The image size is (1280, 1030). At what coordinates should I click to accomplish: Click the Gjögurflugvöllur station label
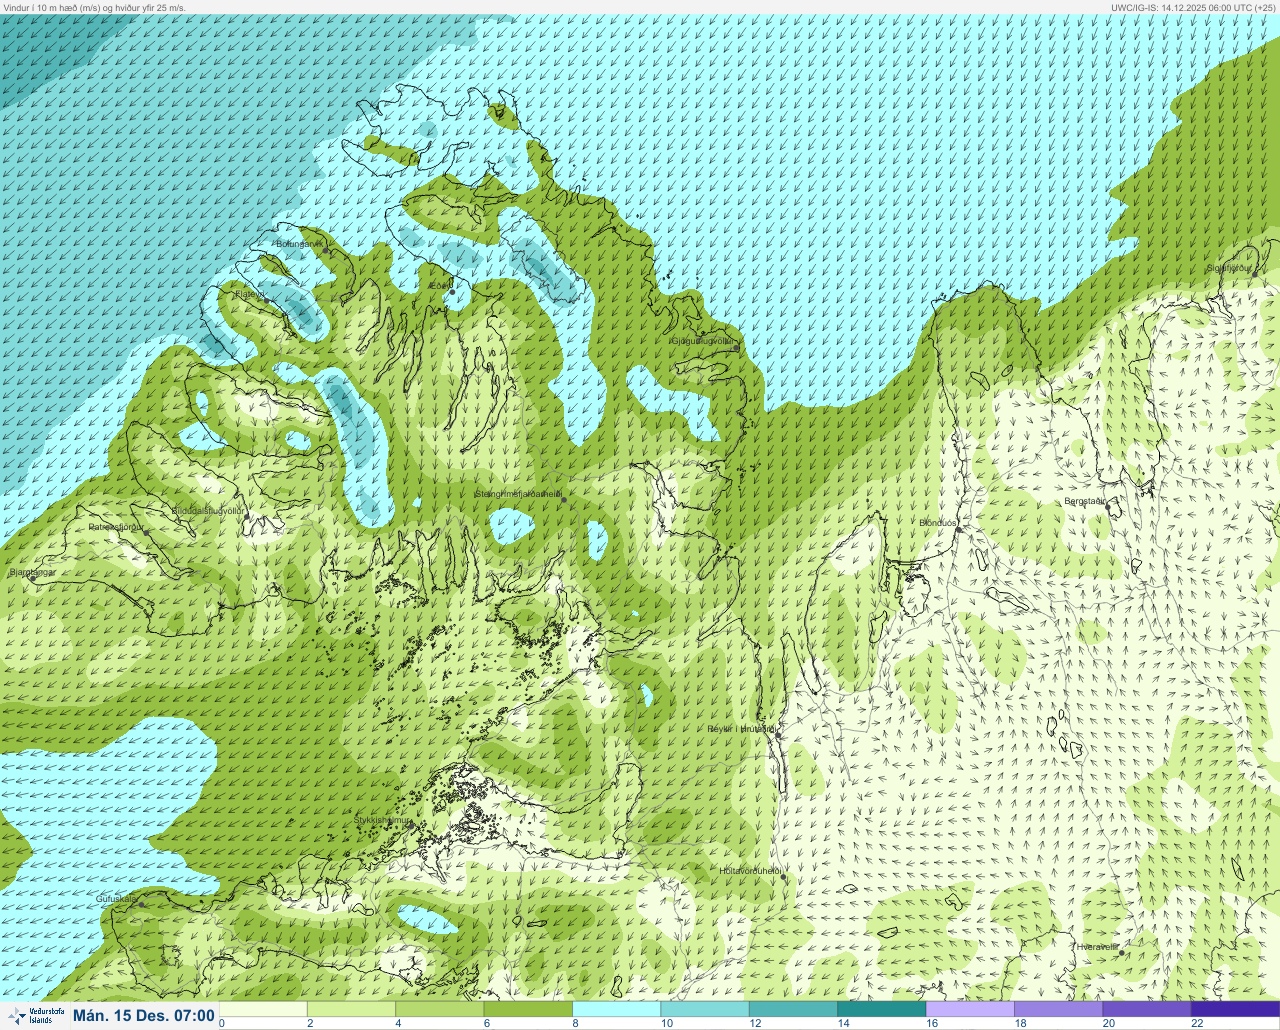(x=703, y=341)
